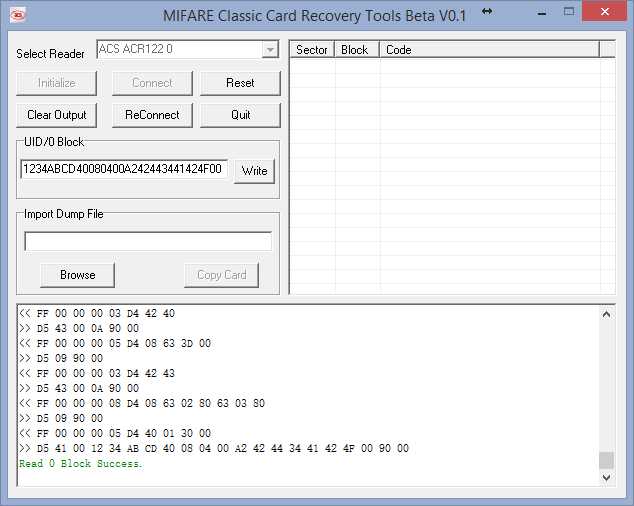Click log line "<< FF 00 00 00 05 D4 08 63 3D 00"
The height and width of the screenshot is (506, 634).
pos(115,343)
